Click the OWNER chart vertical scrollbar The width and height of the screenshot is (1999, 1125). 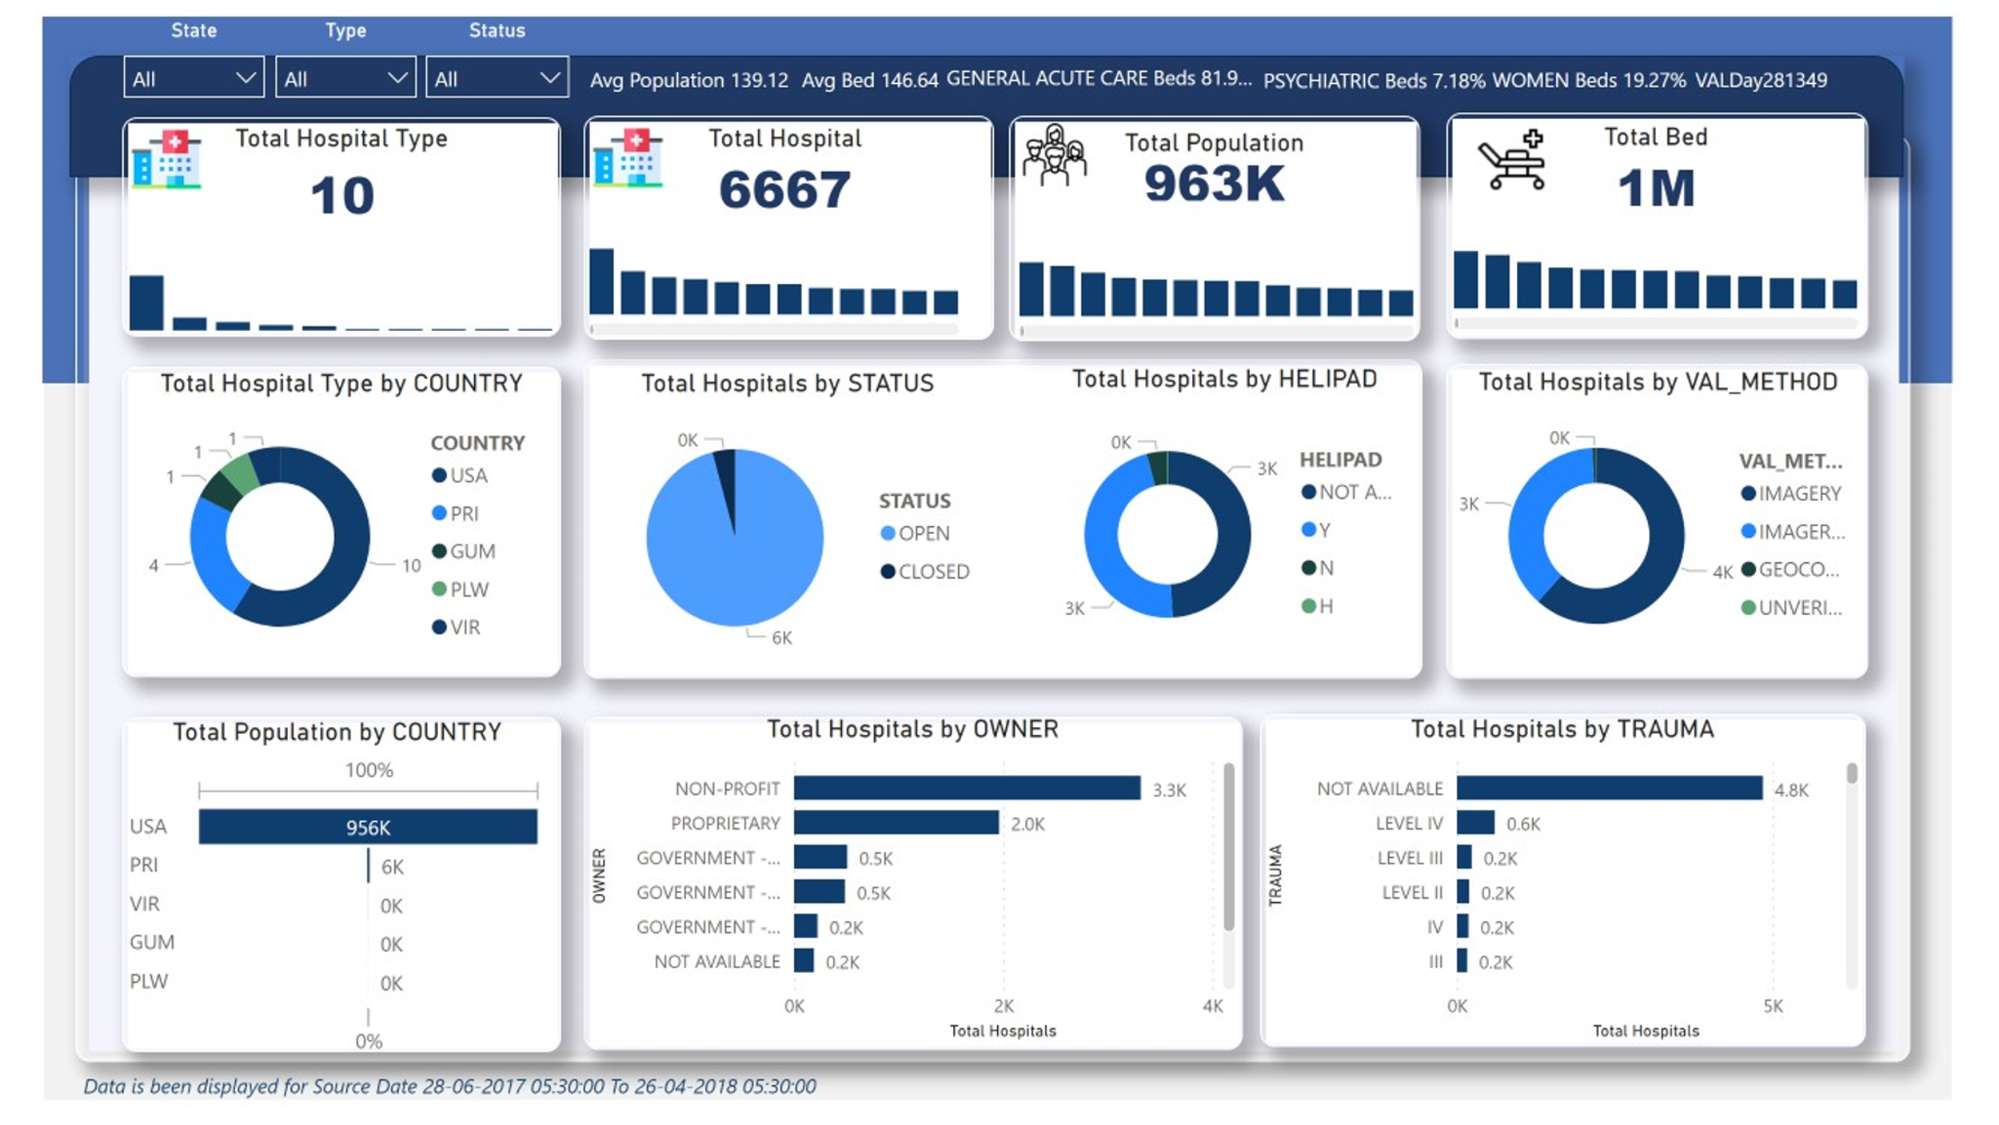click(1229, 846)
